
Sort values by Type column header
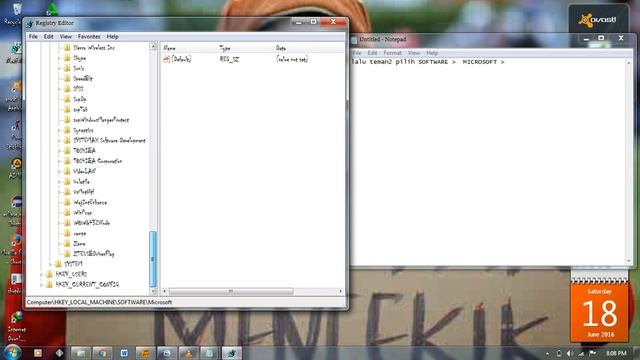246,48
